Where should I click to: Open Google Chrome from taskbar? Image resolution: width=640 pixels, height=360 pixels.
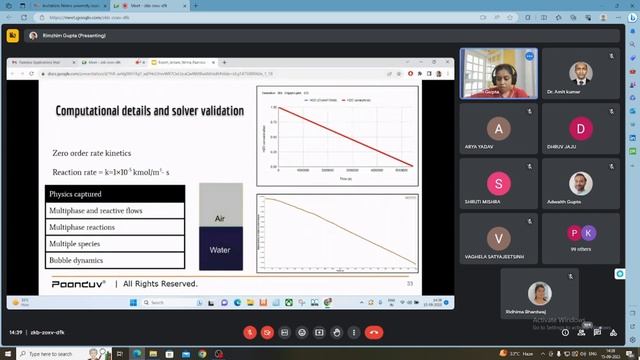pyautogui.click(x=202, y=353)
